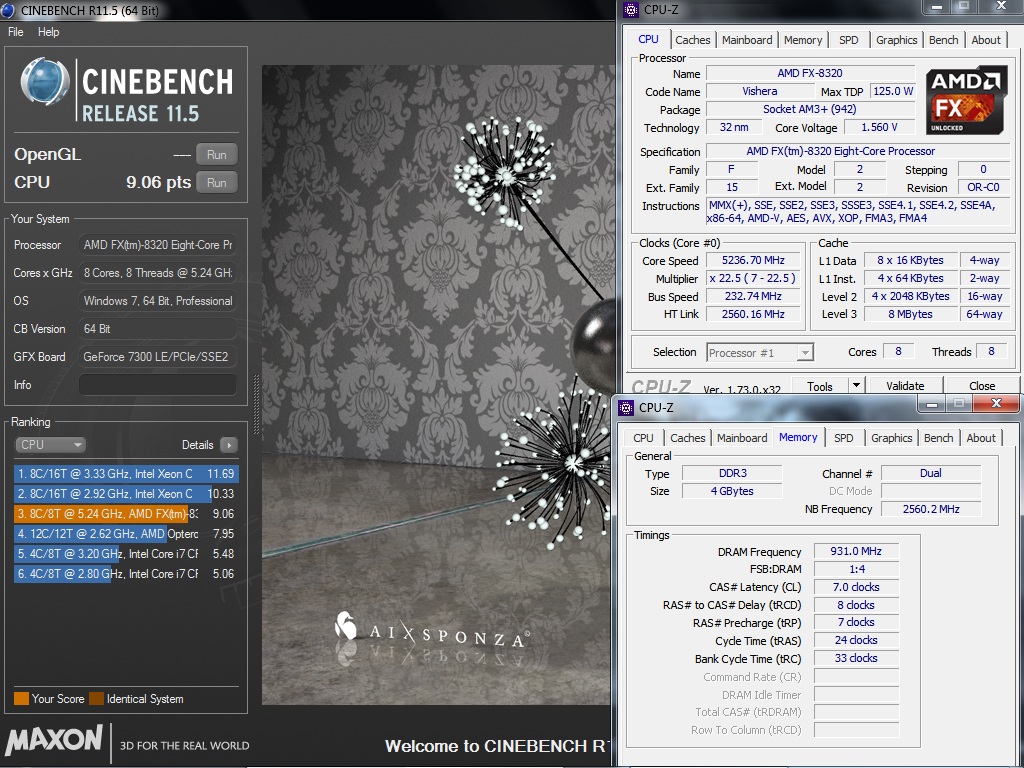Close the bottom CPU-Z Memory window
The height and width of the screenshot is (768, 1024).
coord(996,404)
